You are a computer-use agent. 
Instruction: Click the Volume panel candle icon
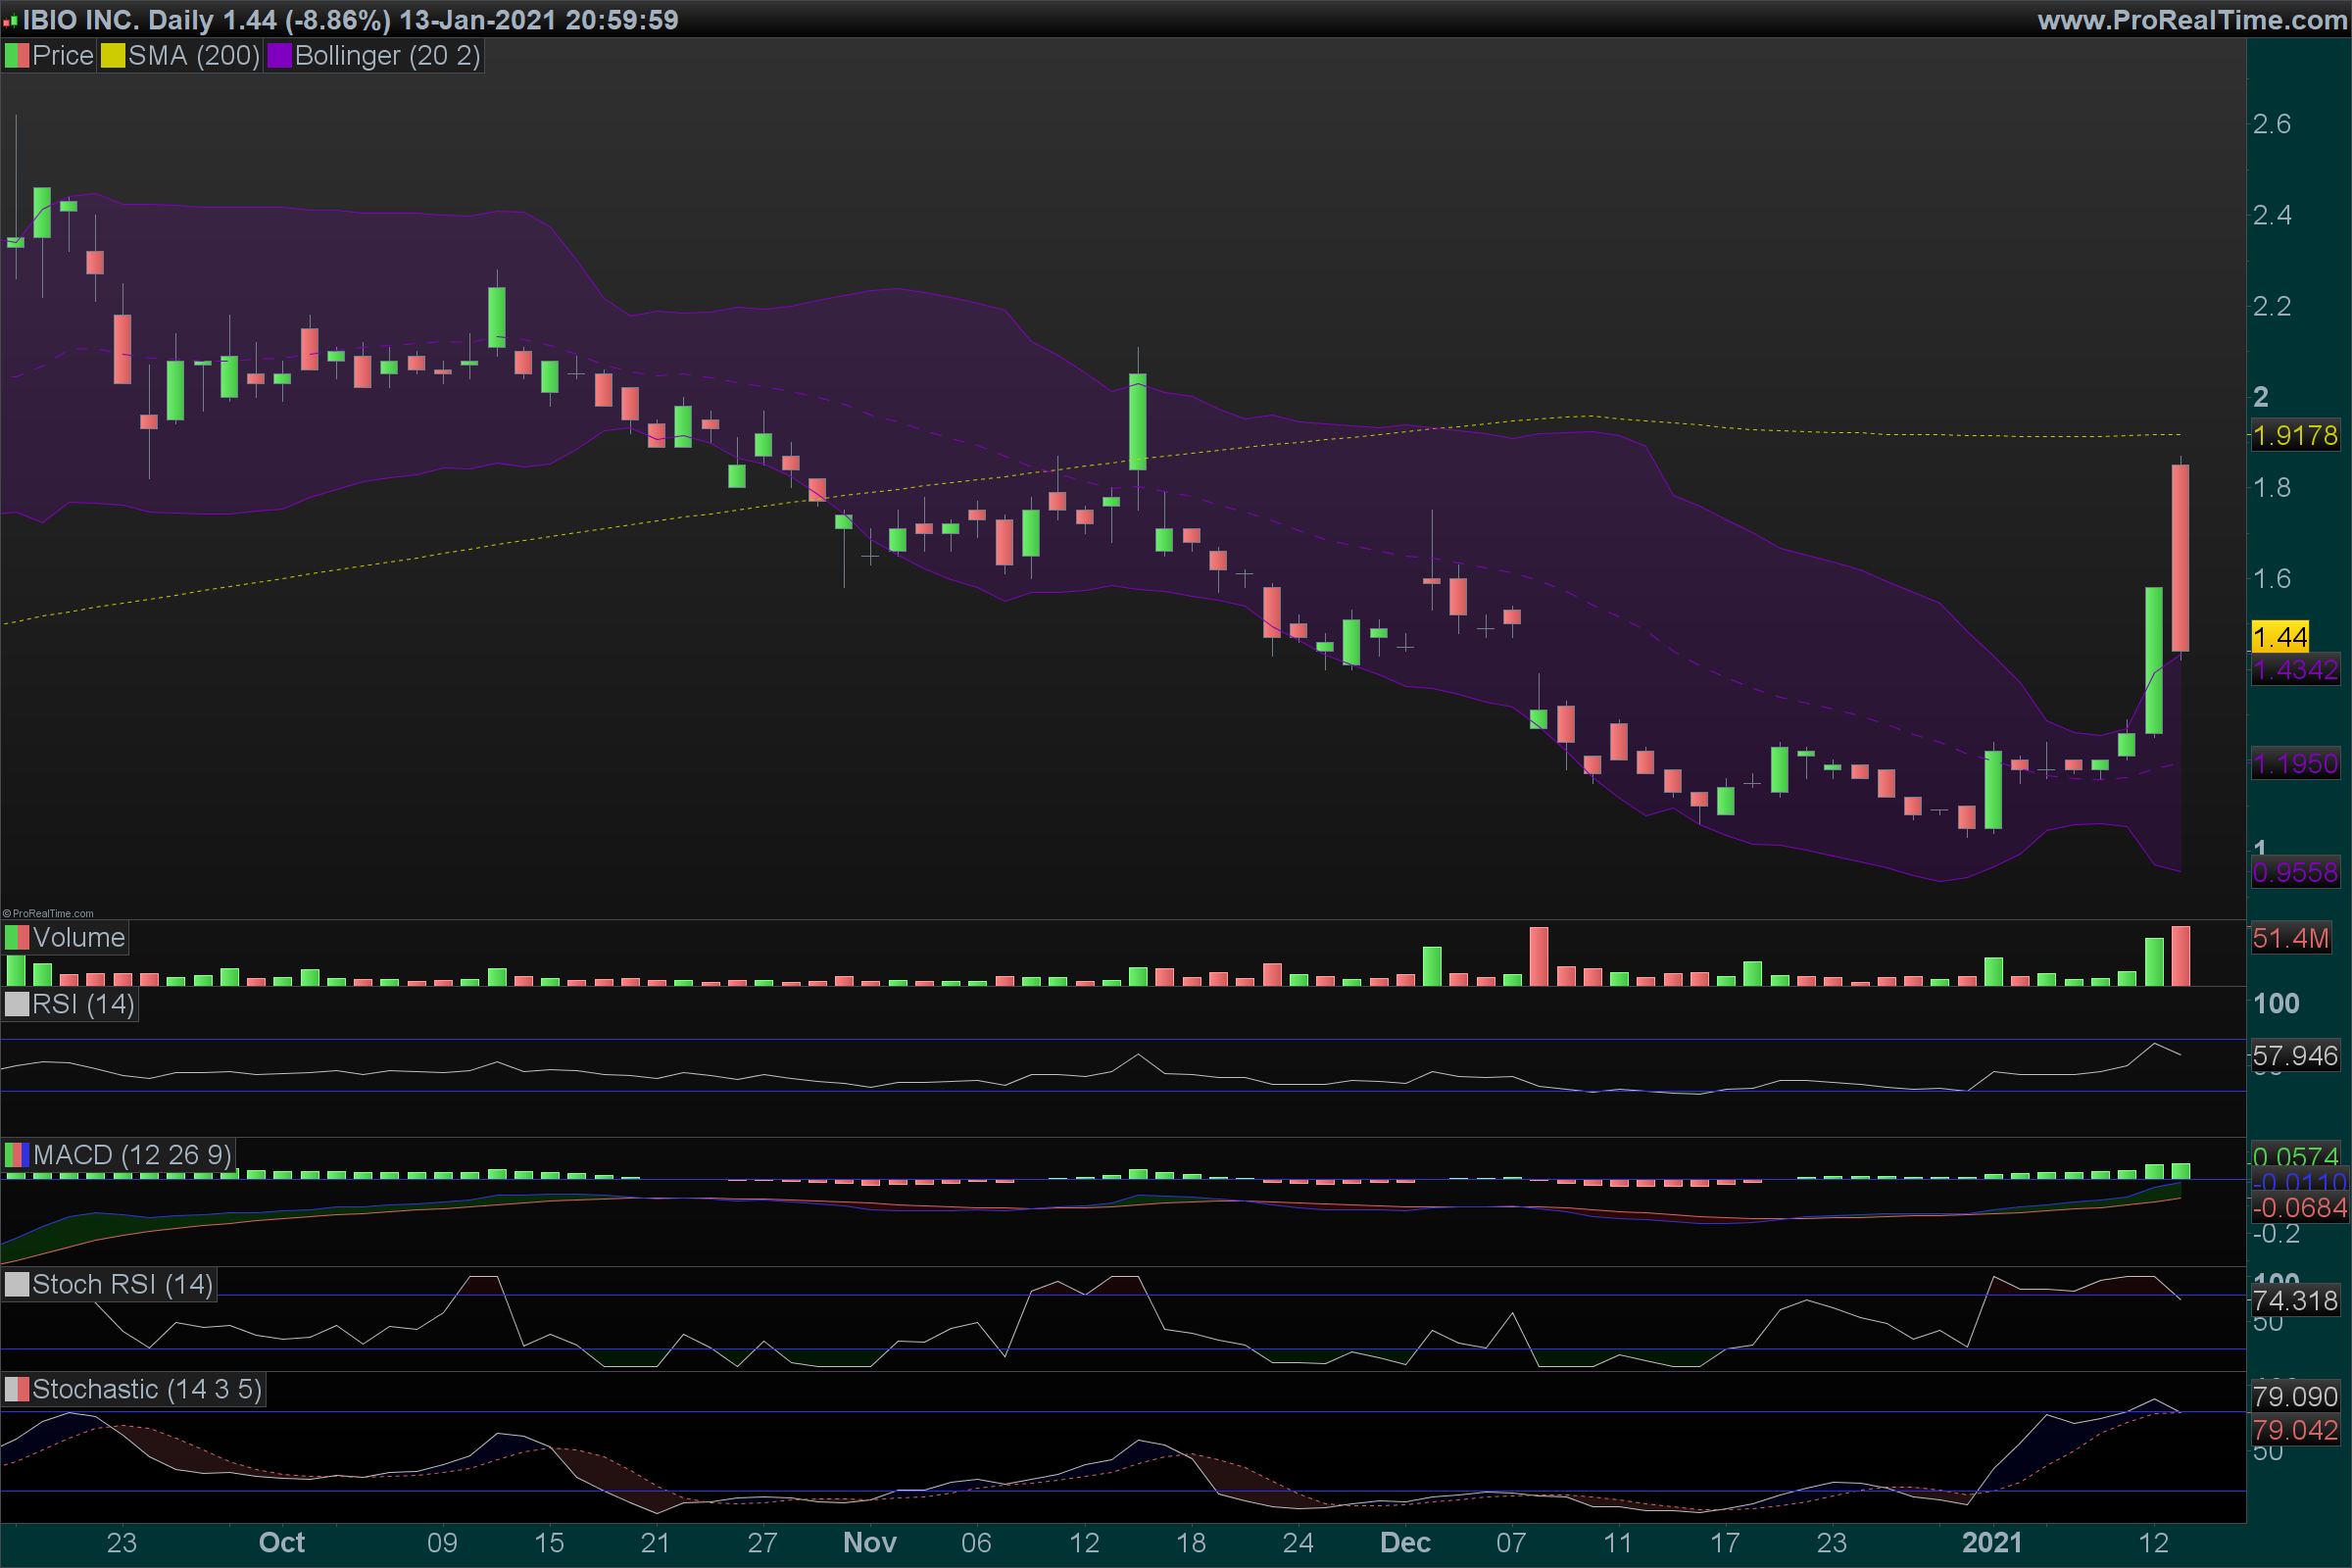pos(16,938)
